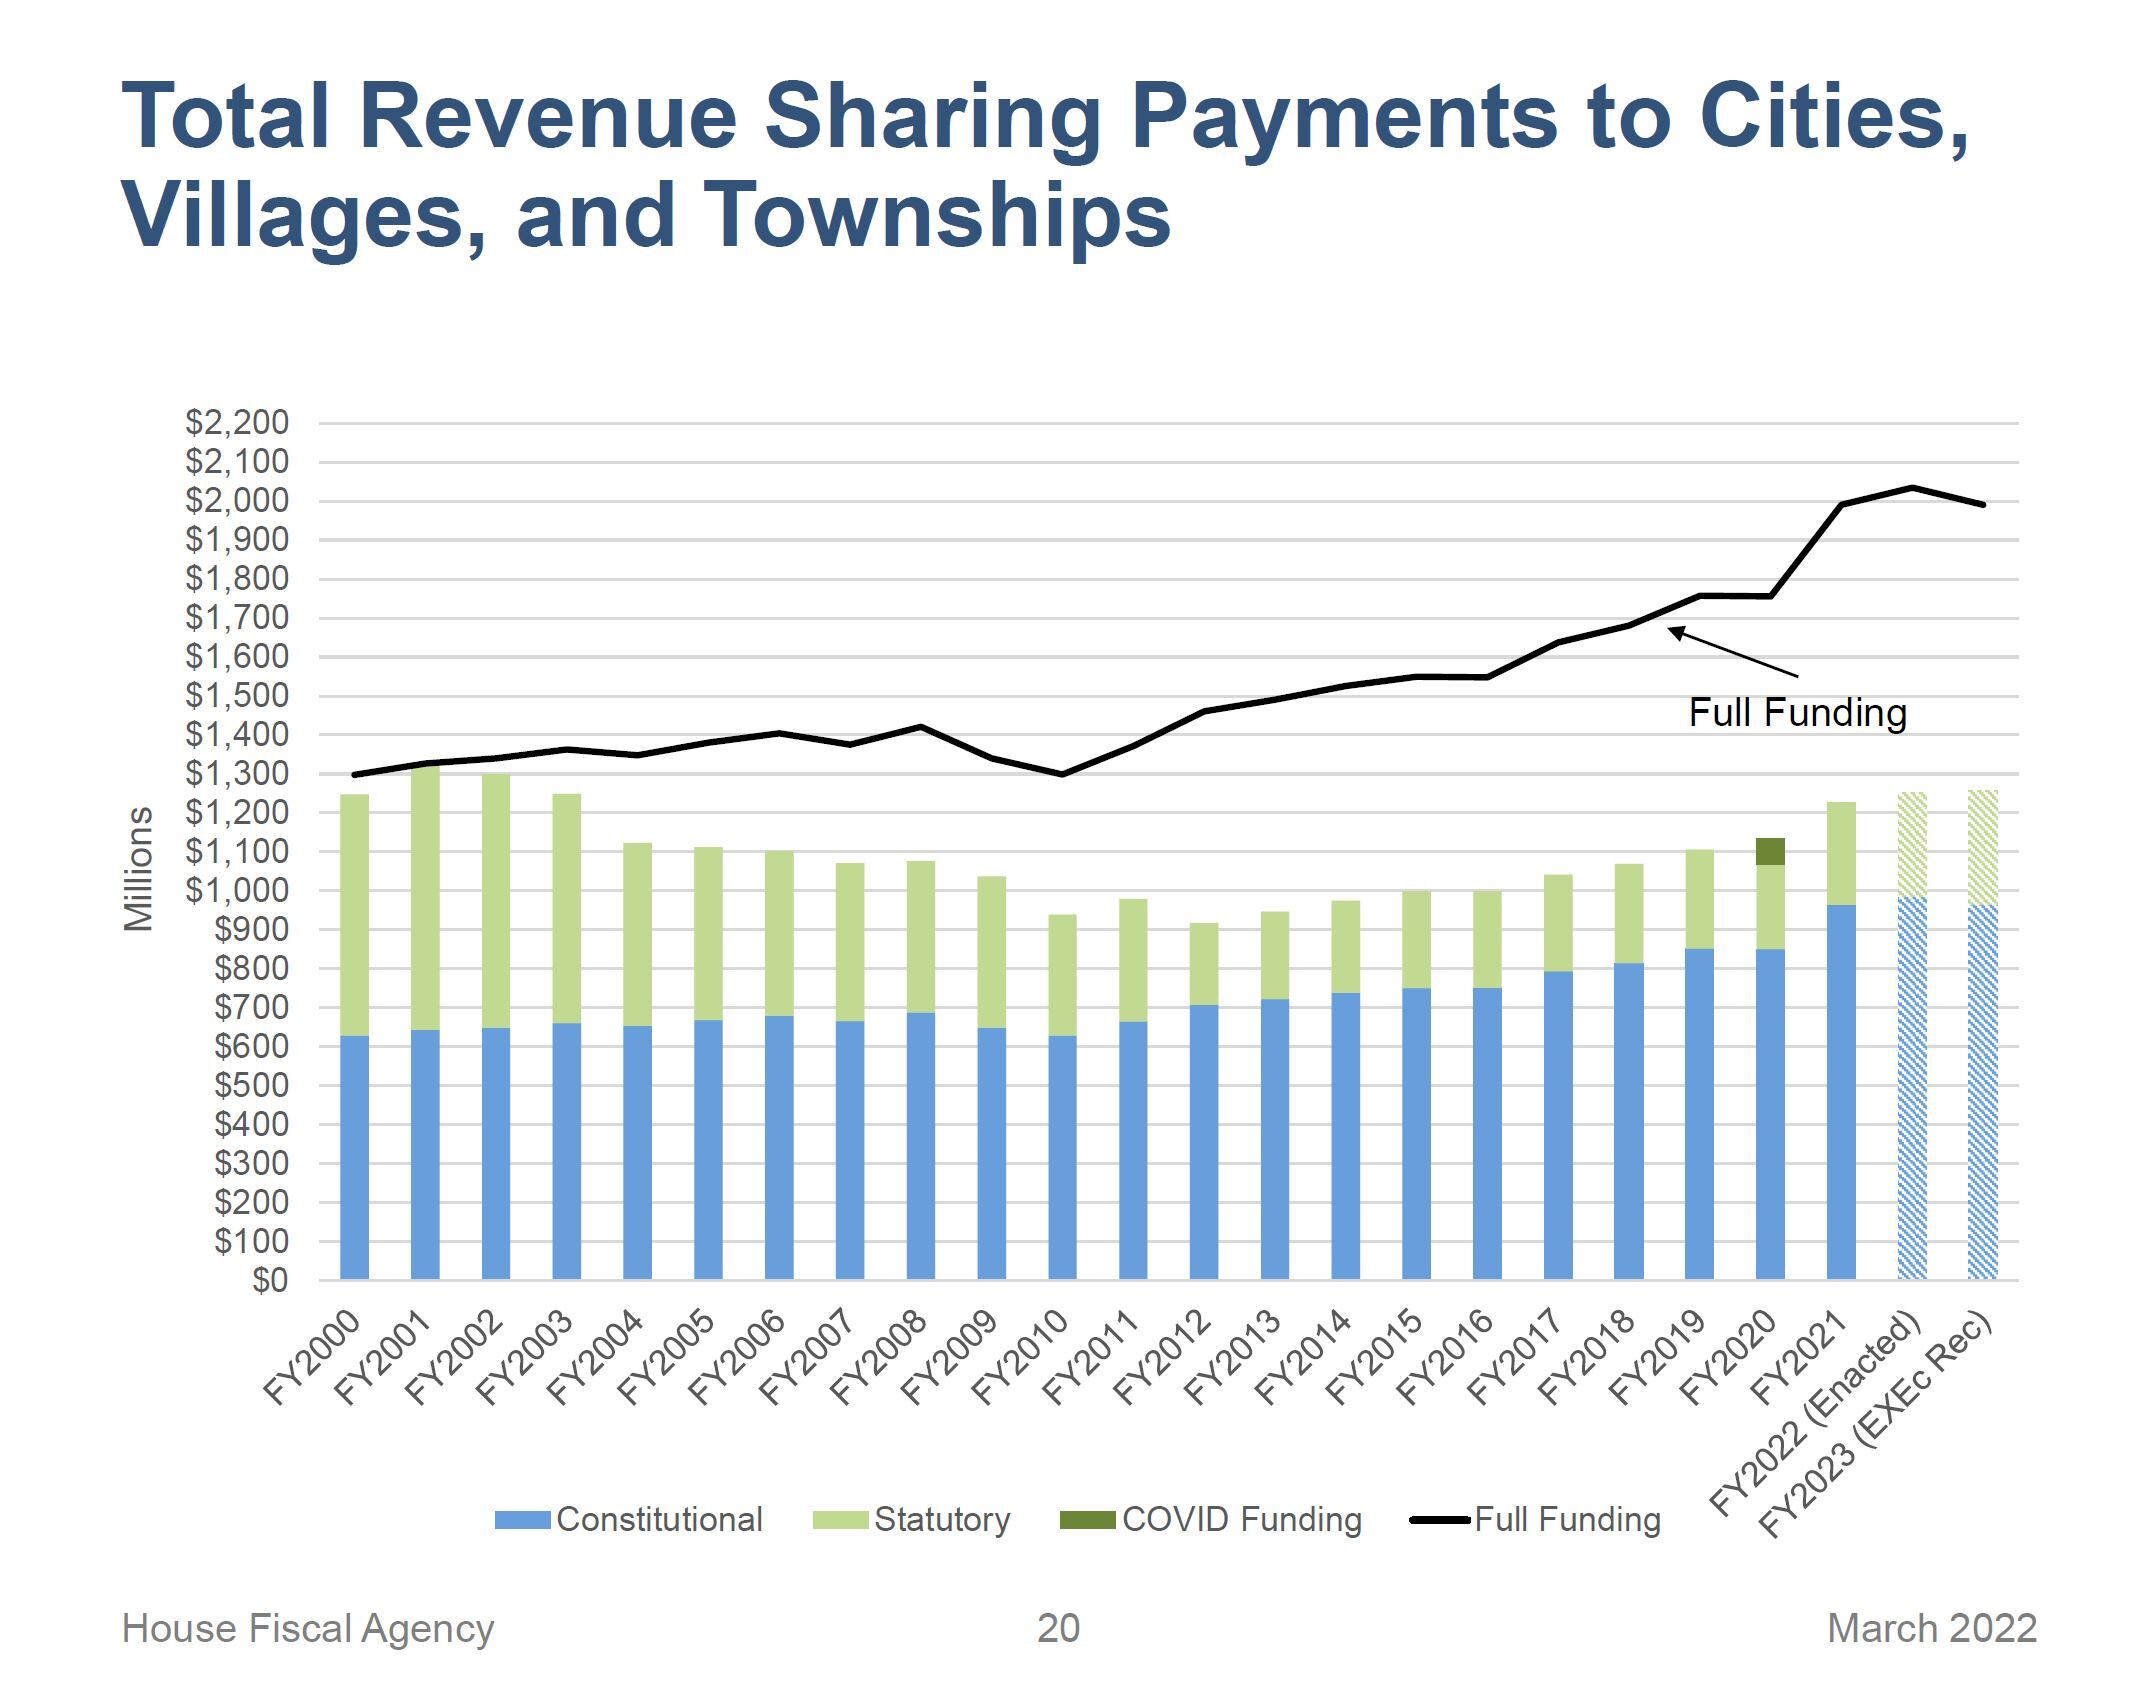Click the Constitutional legend blue swatch

click(x=522, y=1520)
